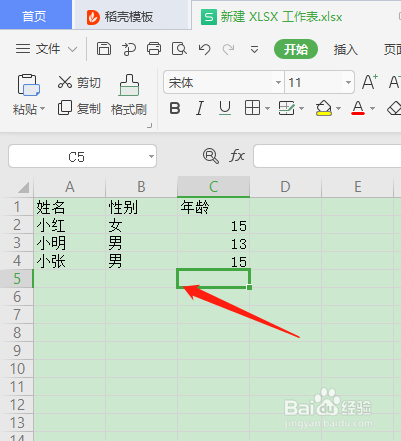Click the Print icon
Image resolution: width=401 pixels, height=441 pixels.
154,49
